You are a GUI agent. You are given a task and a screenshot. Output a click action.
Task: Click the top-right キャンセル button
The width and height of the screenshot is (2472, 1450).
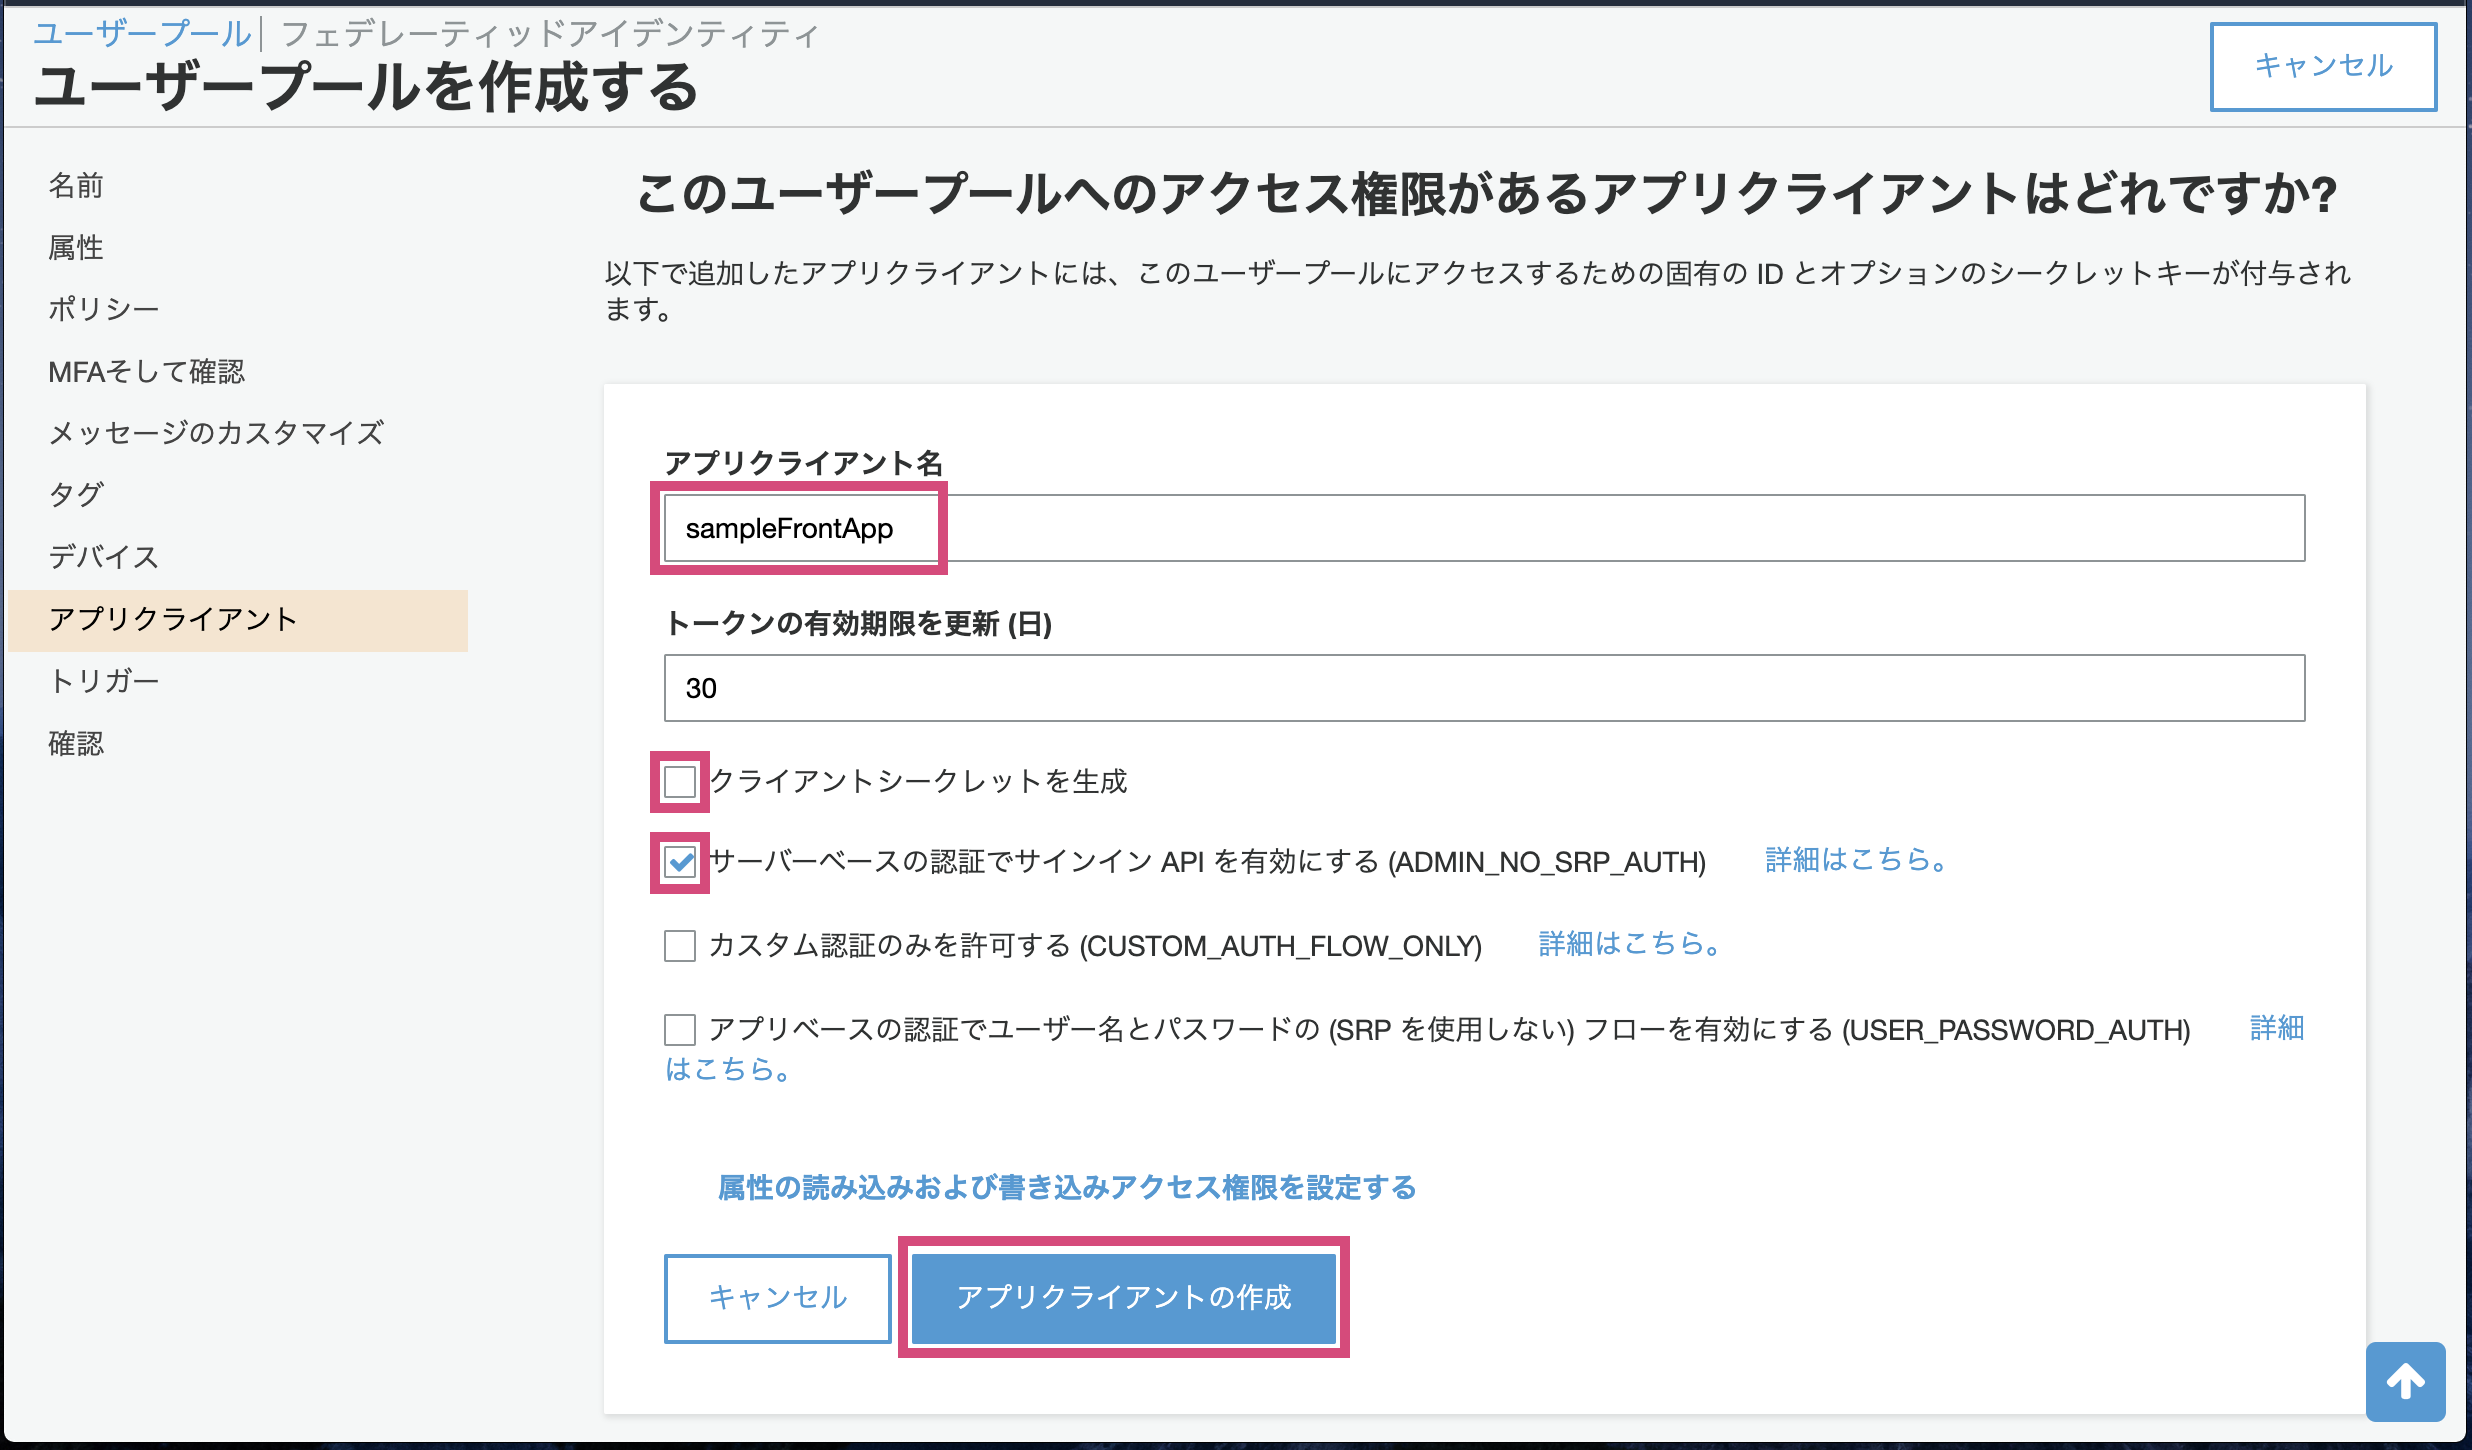(x=2322, y=66)
